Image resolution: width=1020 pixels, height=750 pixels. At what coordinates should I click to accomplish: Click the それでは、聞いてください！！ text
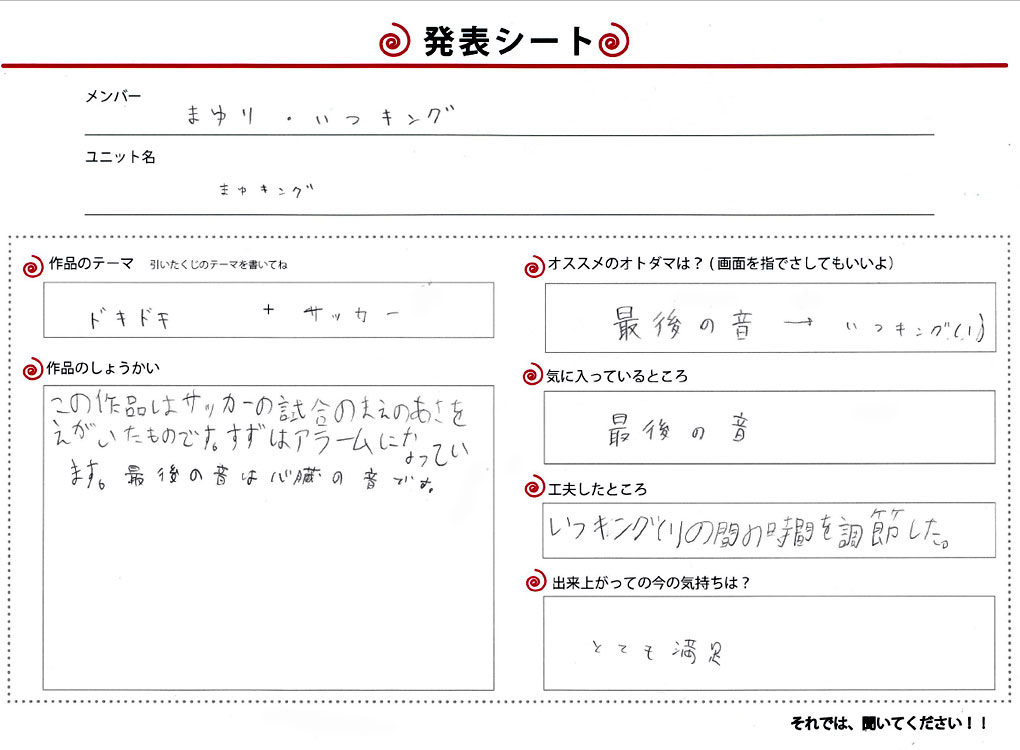coord(888,723)
